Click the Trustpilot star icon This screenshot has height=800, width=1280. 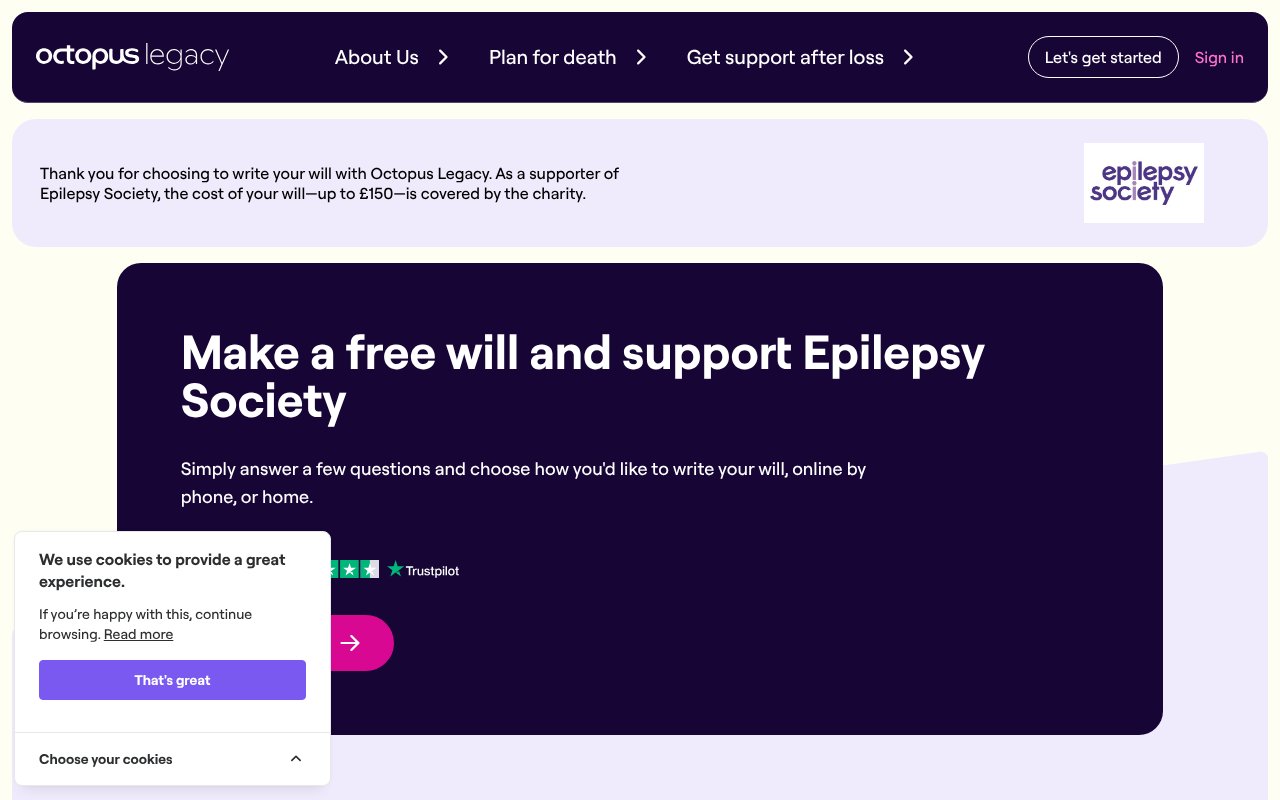395,569
